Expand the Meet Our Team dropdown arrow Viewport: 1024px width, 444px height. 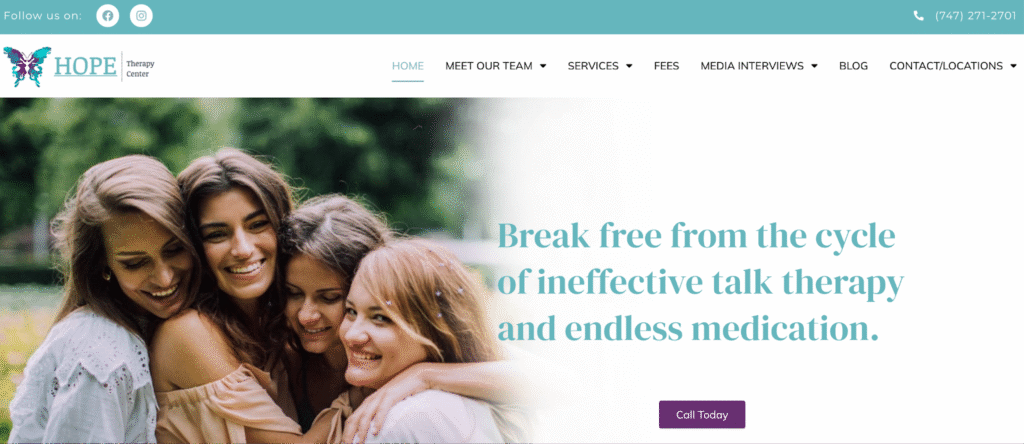(543, 66)
